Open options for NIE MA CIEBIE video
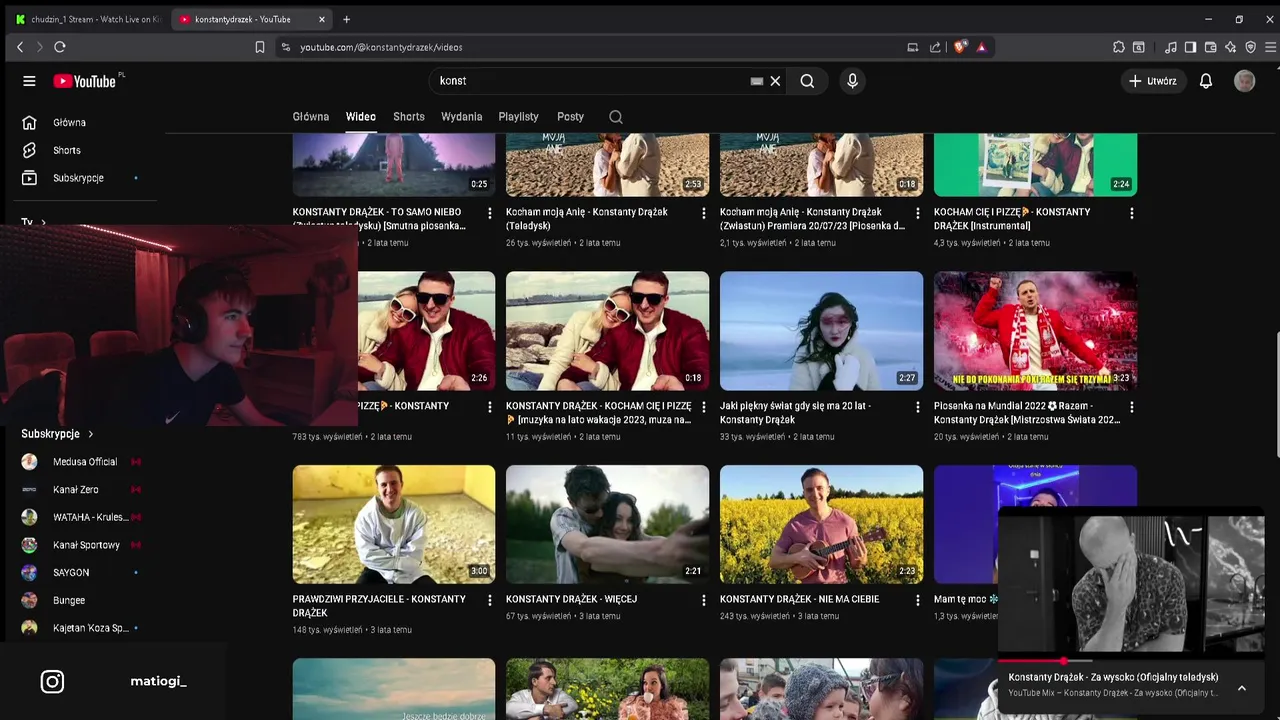1280x720 pixels. [917, 600]
